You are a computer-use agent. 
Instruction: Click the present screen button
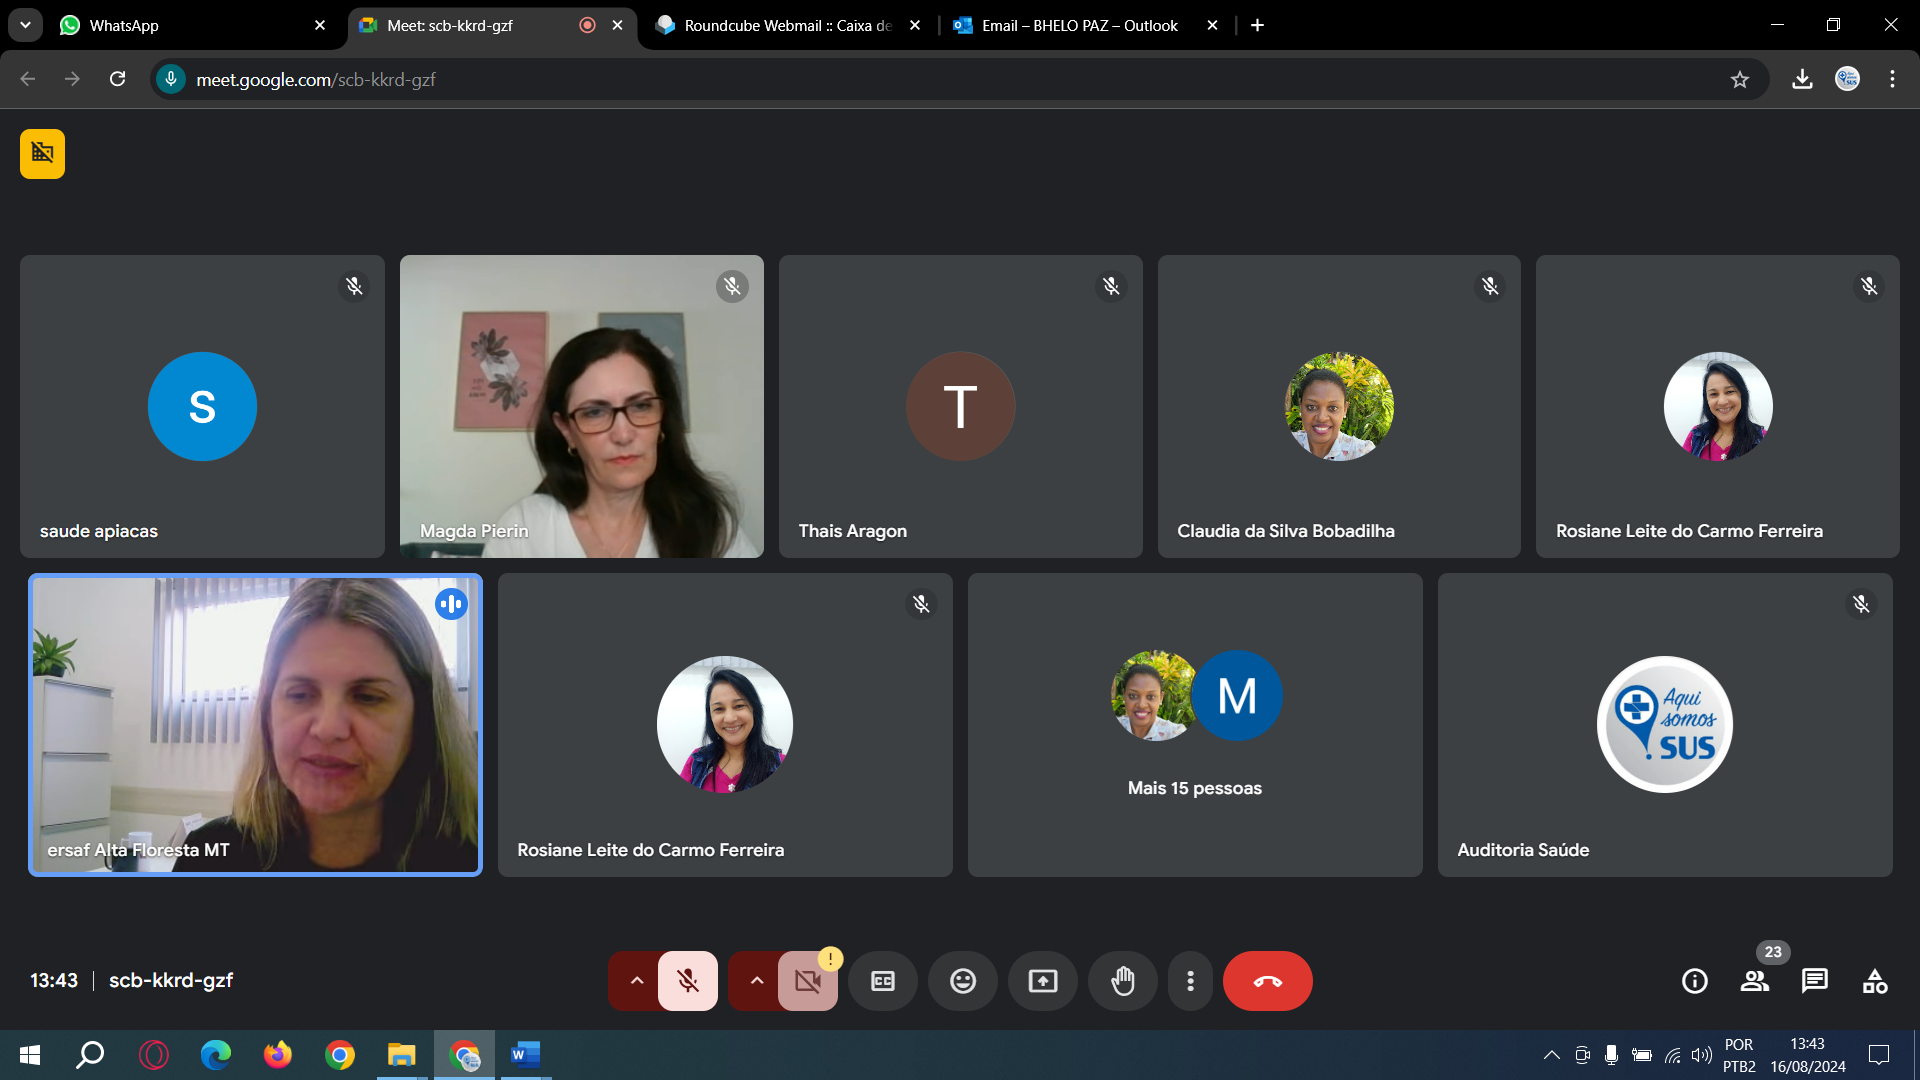(x=1043, y=981)
